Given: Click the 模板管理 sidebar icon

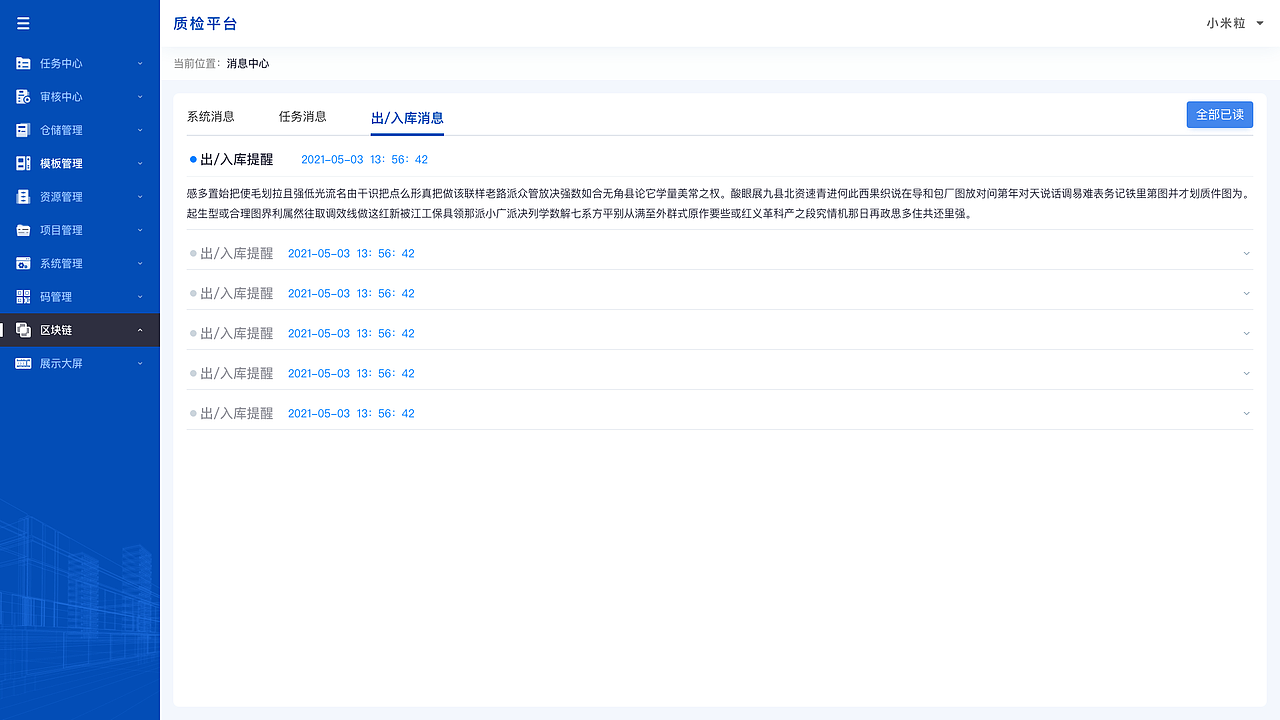Looking at the screenshot, I should 23,163.
